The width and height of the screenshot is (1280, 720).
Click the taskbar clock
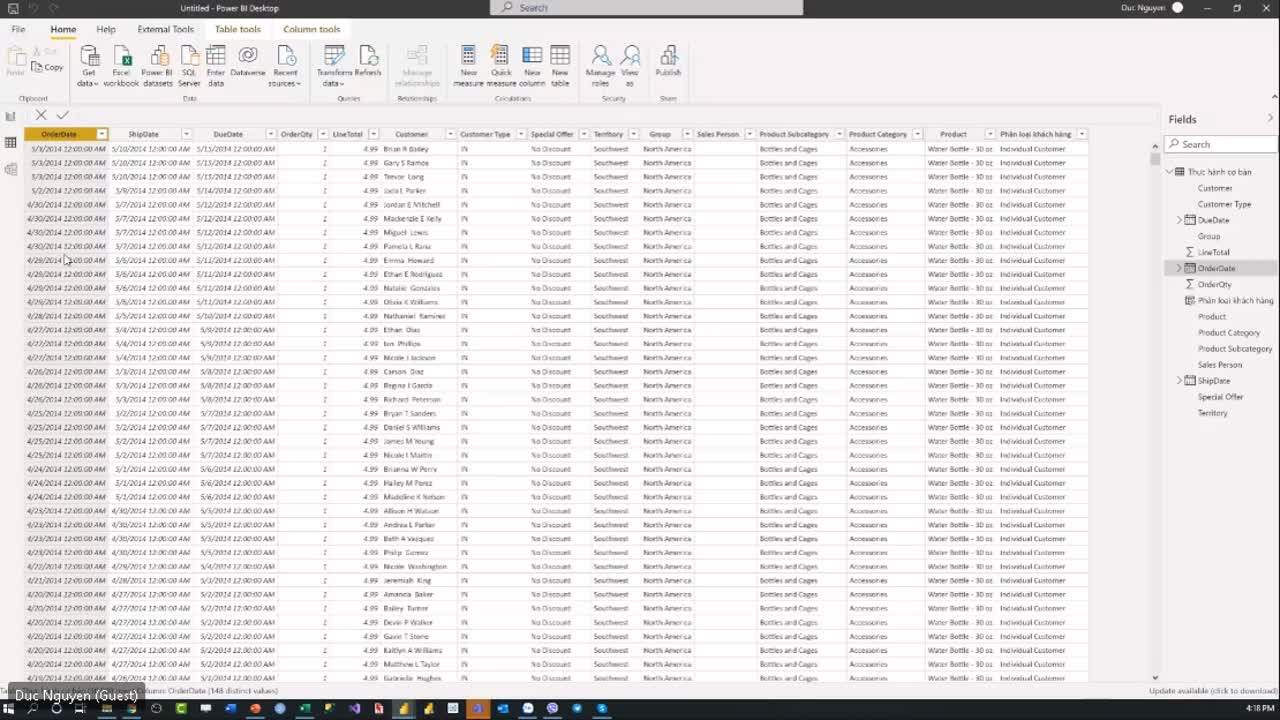[1260, 709]
